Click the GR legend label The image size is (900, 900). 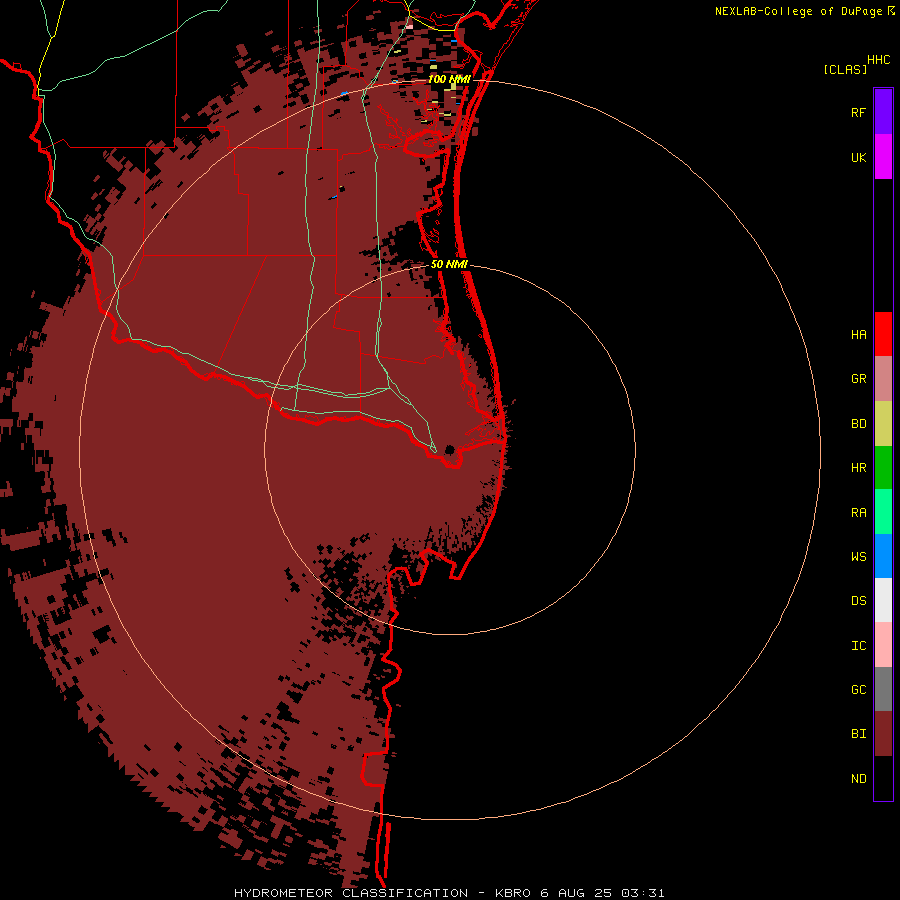[x=859, y=379]
